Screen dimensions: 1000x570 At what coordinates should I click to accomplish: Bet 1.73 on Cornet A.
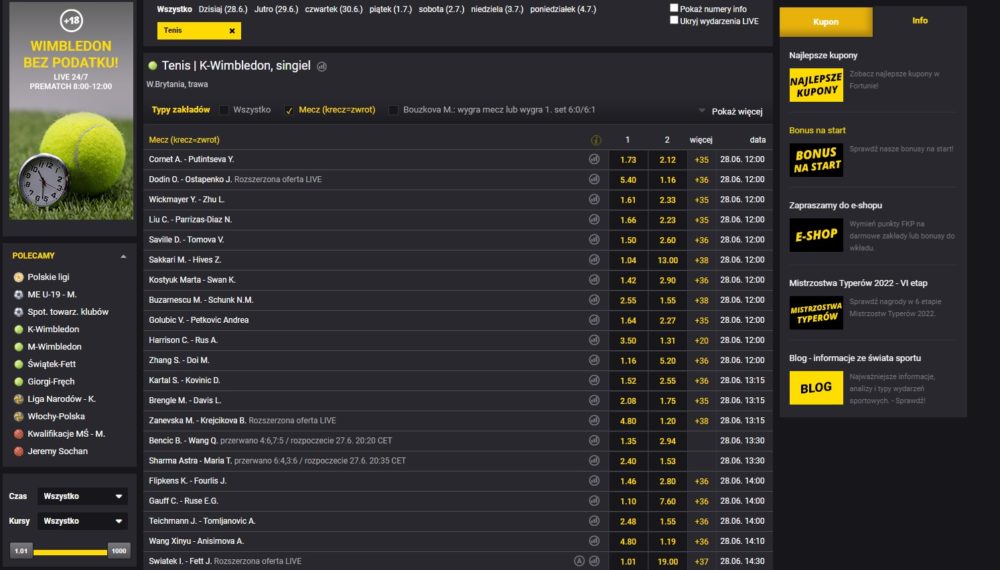click(x=628, y=159)
